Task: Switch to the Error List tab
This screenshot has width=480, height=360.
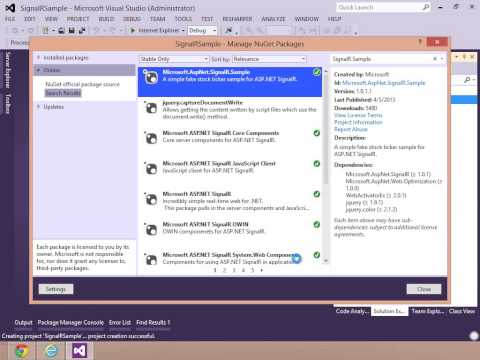Action: pyautogui.click(x=120, y=323)
